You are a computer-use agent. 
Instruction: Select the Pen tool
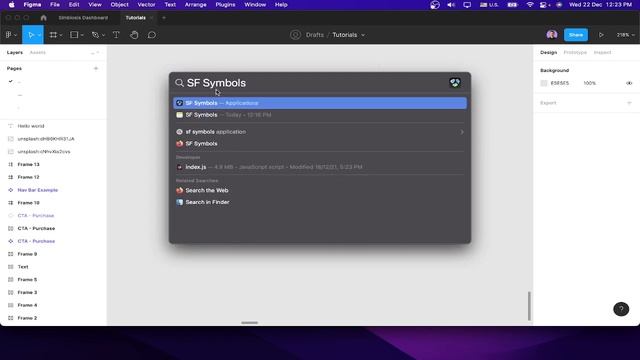tap(95, 35)
